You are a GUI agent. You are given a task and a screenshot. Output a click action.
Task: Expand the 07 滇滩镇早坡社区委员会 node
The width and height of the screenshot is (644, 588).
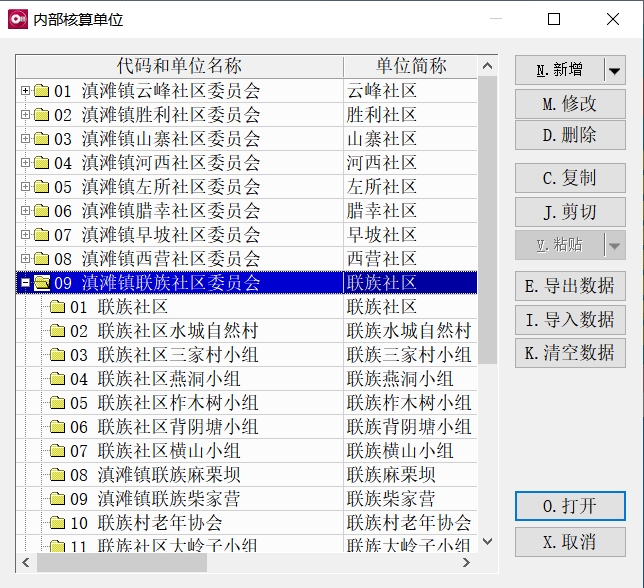26,235
